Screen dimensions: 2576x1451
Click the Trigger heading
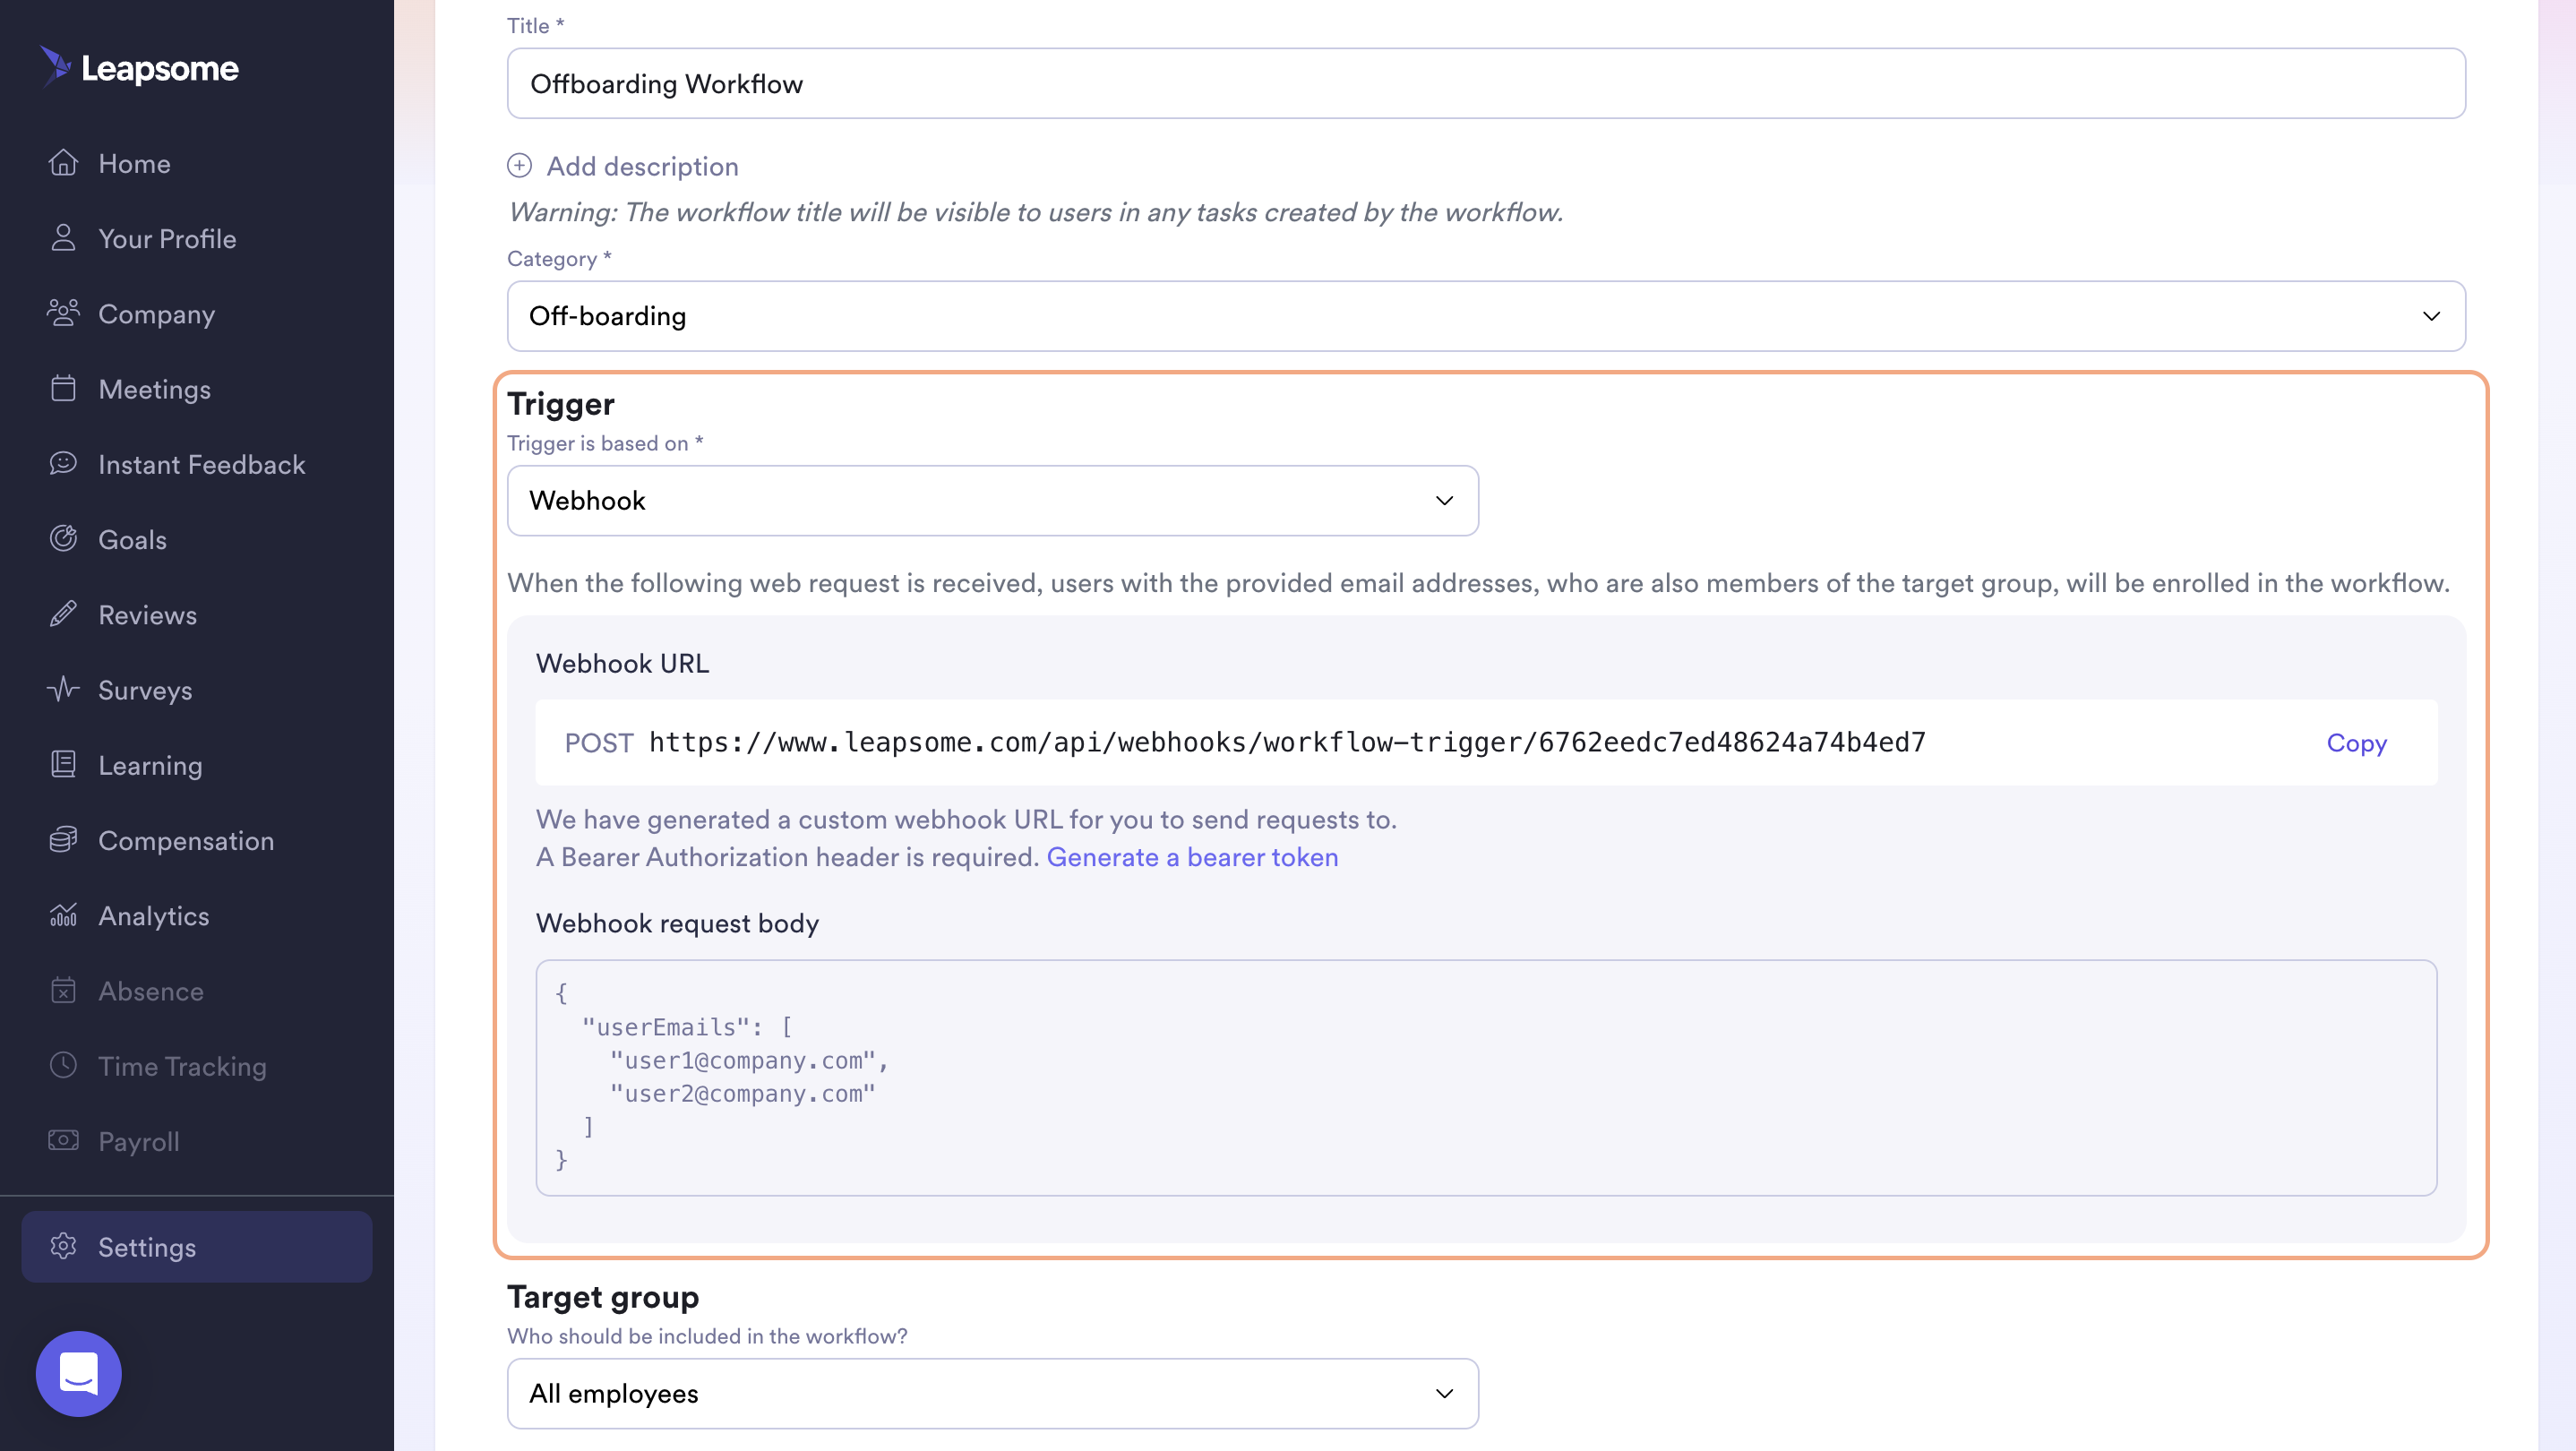pyautogui.click(x=560, y=403)
